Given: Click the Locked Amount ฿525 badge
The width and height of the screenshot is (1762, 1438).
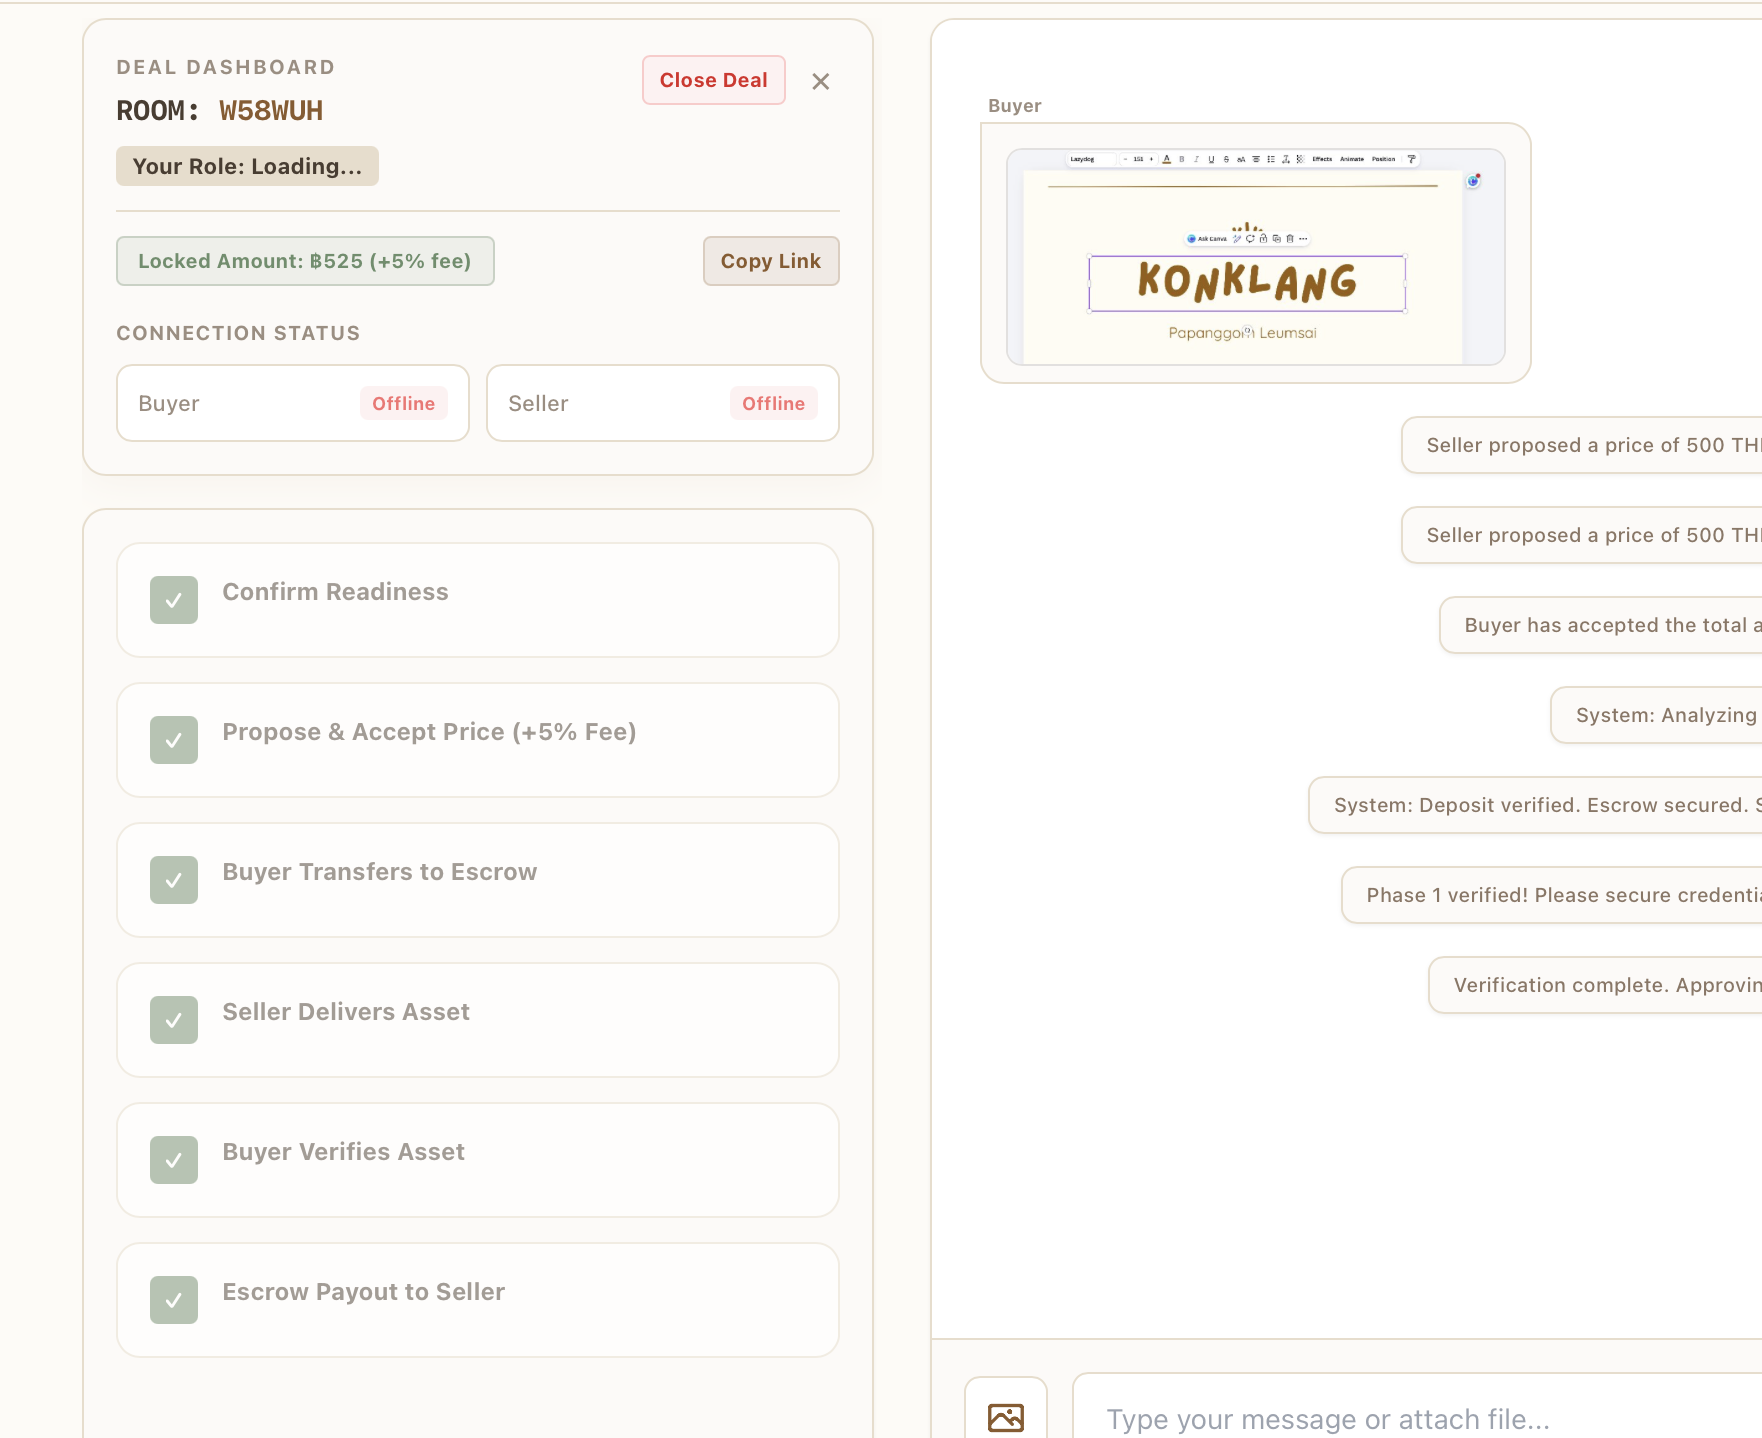Looking at the screenshot, I should [x=305, y=261].
